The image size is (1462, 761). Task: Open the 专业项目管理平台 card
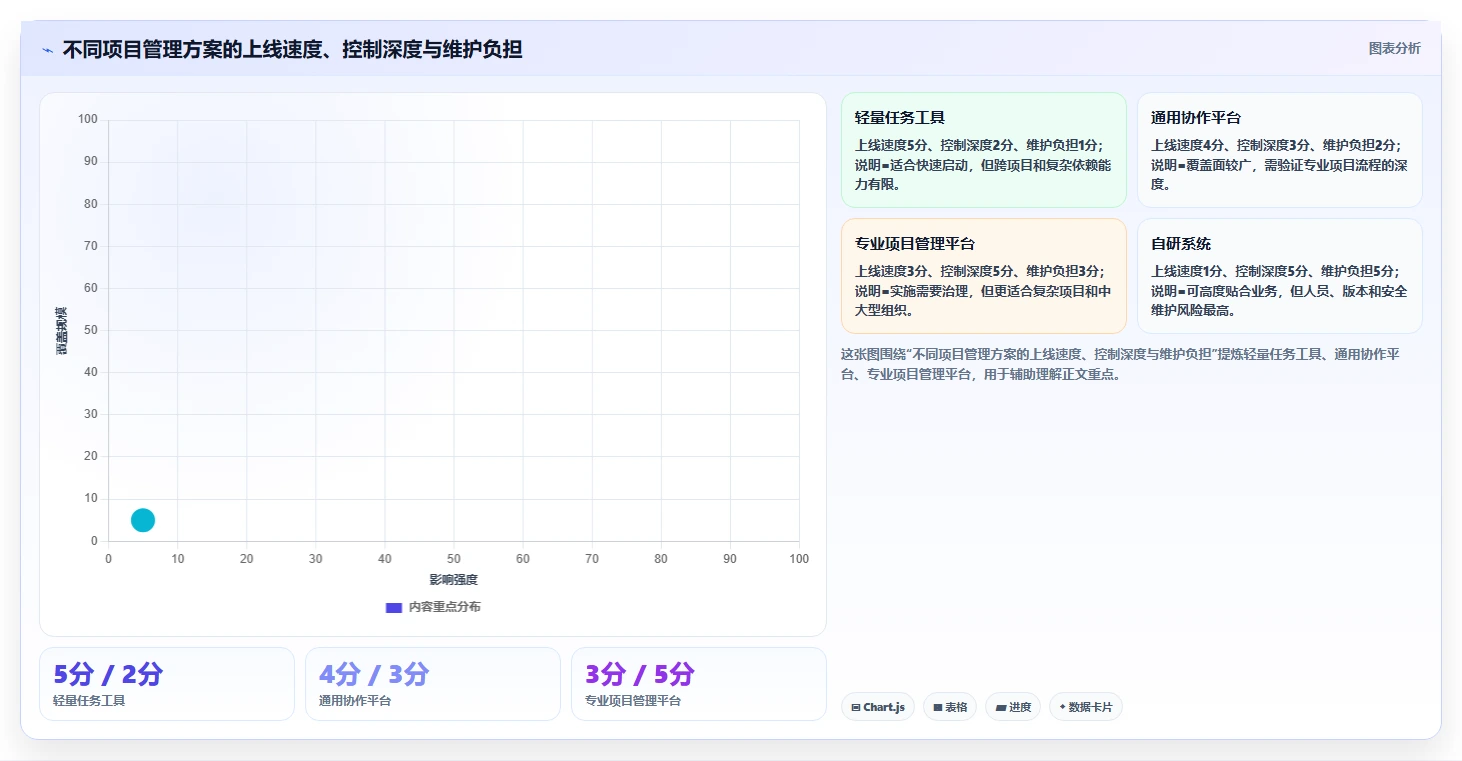pos(984,276)
